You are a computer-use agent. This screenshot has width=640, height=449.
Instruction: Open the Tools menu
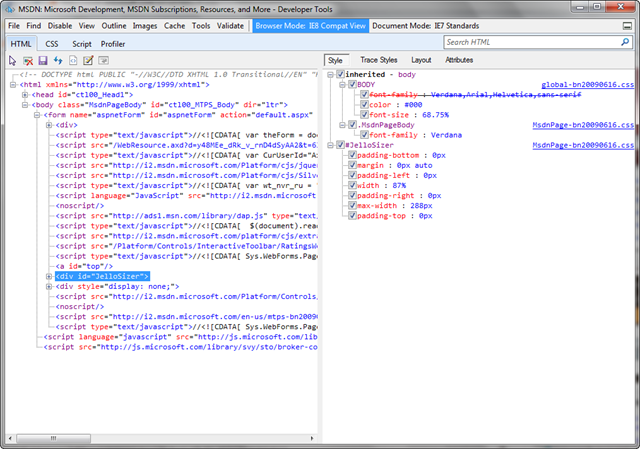point(201,26)
